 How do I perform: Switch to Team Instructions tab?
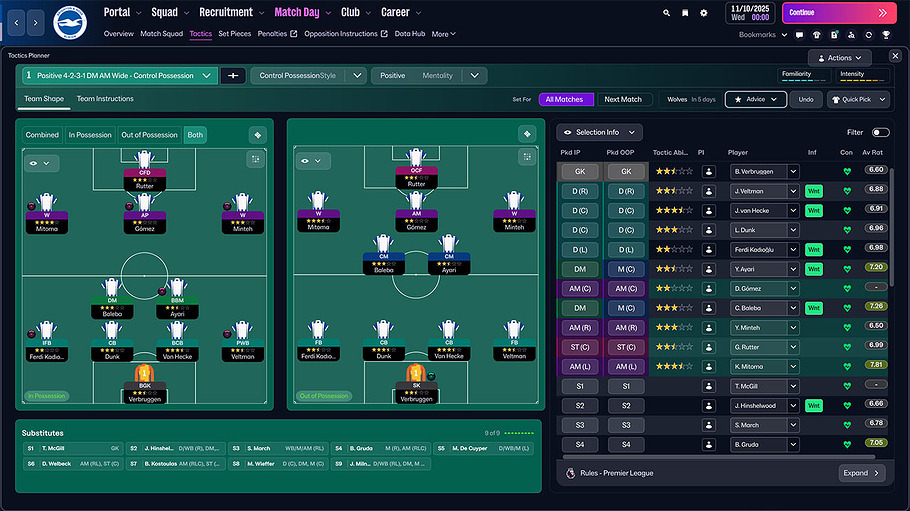[105, 99]
